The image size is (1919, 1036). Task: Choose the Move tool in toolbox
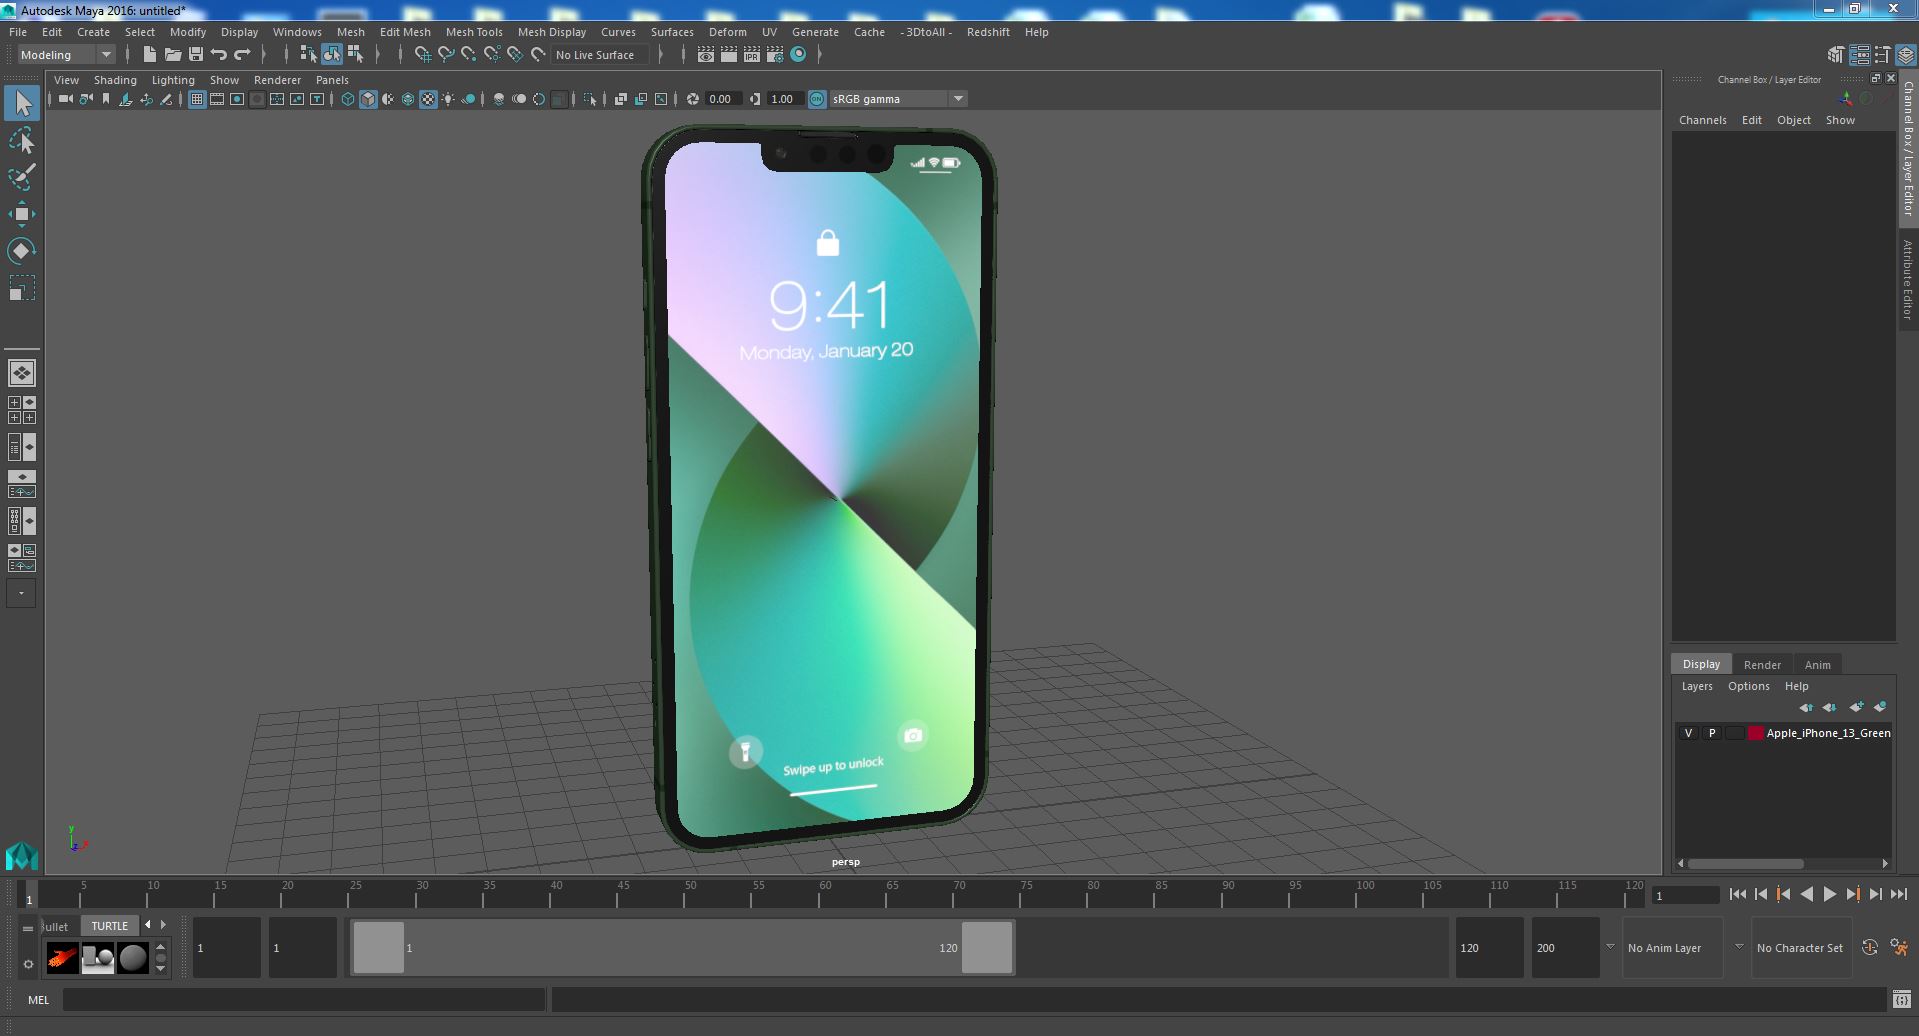click(22, 214)
